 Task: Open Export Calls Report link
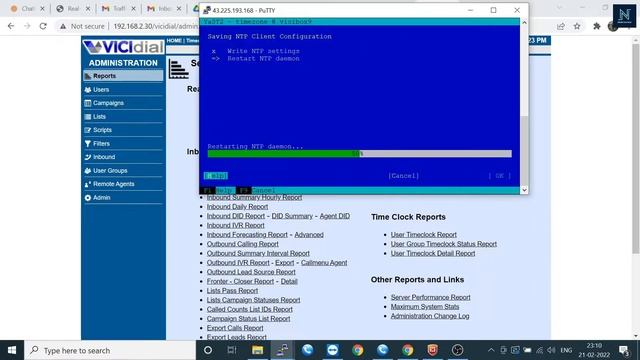pyautogui.click(x=235, y=328)
